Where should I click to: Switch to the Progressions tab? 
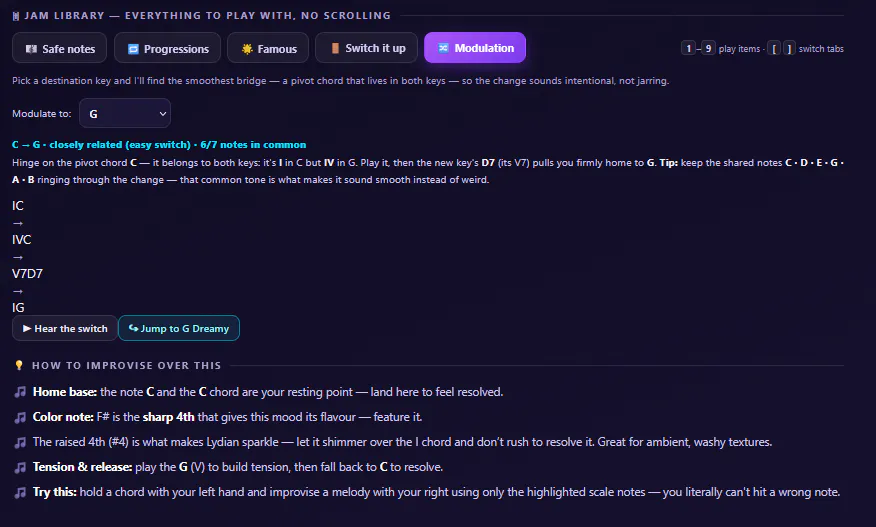pyautogui.click(x=168, y=49)
